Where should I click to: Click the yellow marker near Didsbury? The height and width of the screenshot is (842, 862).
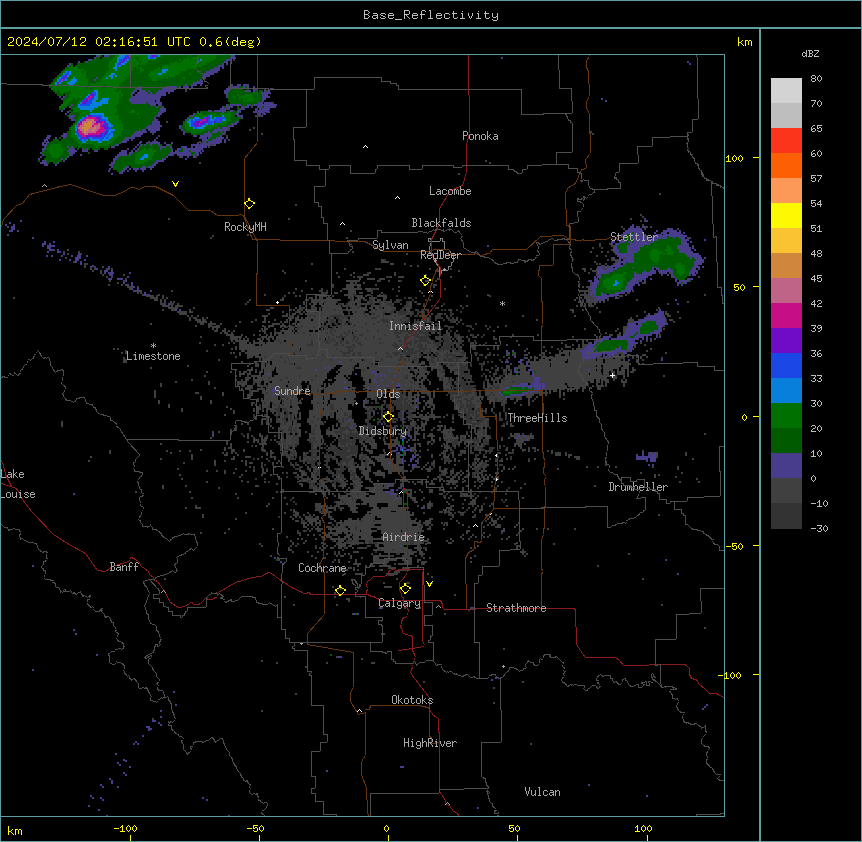388,417
